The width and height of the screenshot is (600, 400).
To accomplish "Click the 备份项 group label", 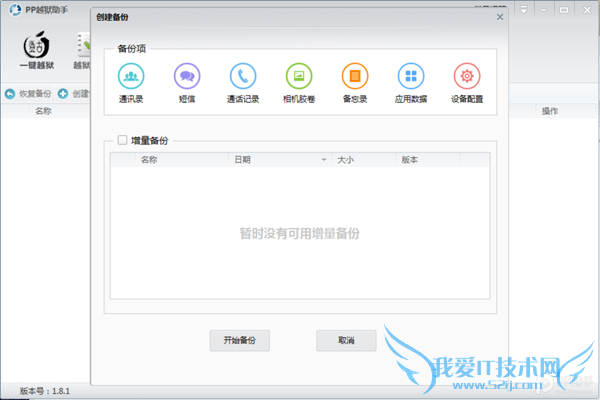I will pos(132,49).
